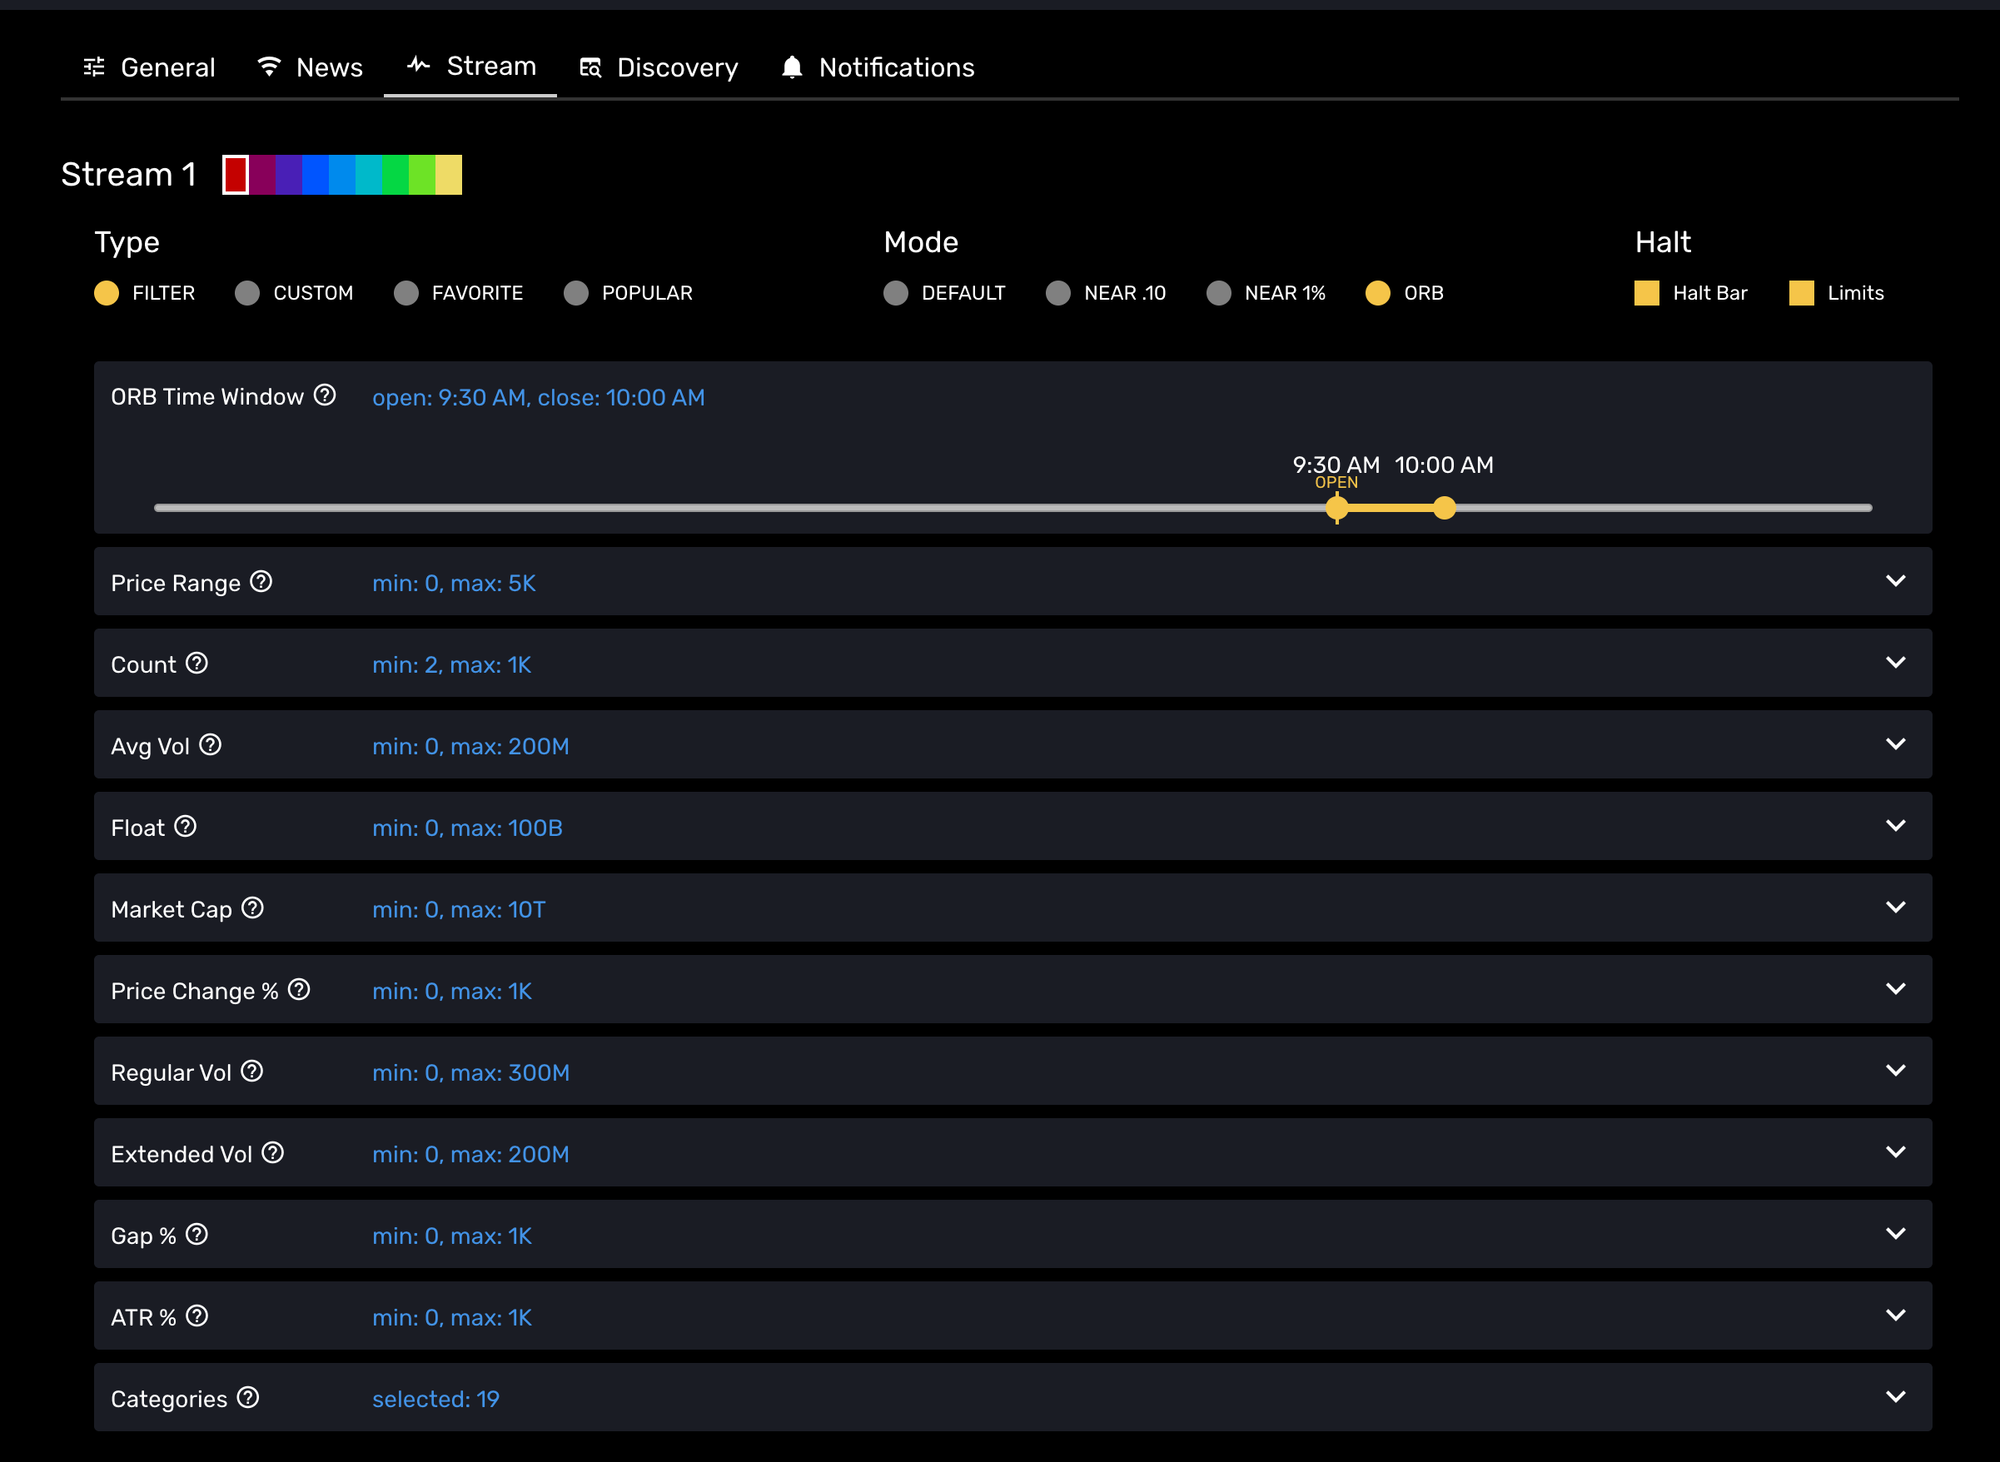Click the Price Range help icon
This screenshot has width=2000, height=1462.
(261, 581)
